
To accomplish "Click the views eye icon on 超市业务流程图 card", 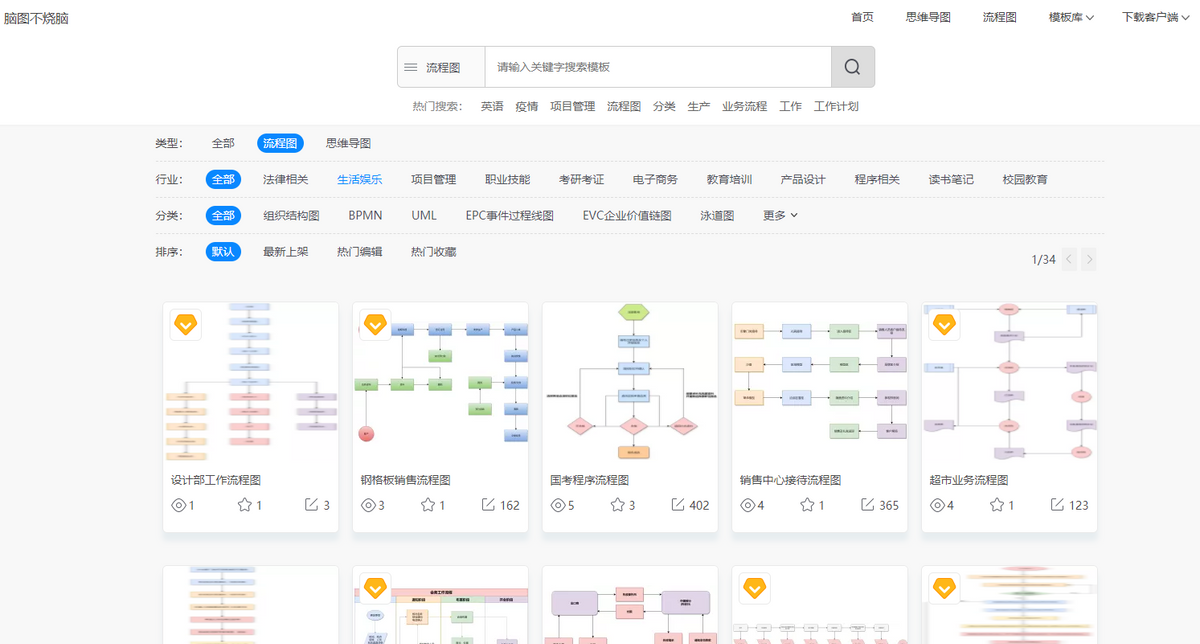I will click(x=939, y=505).
